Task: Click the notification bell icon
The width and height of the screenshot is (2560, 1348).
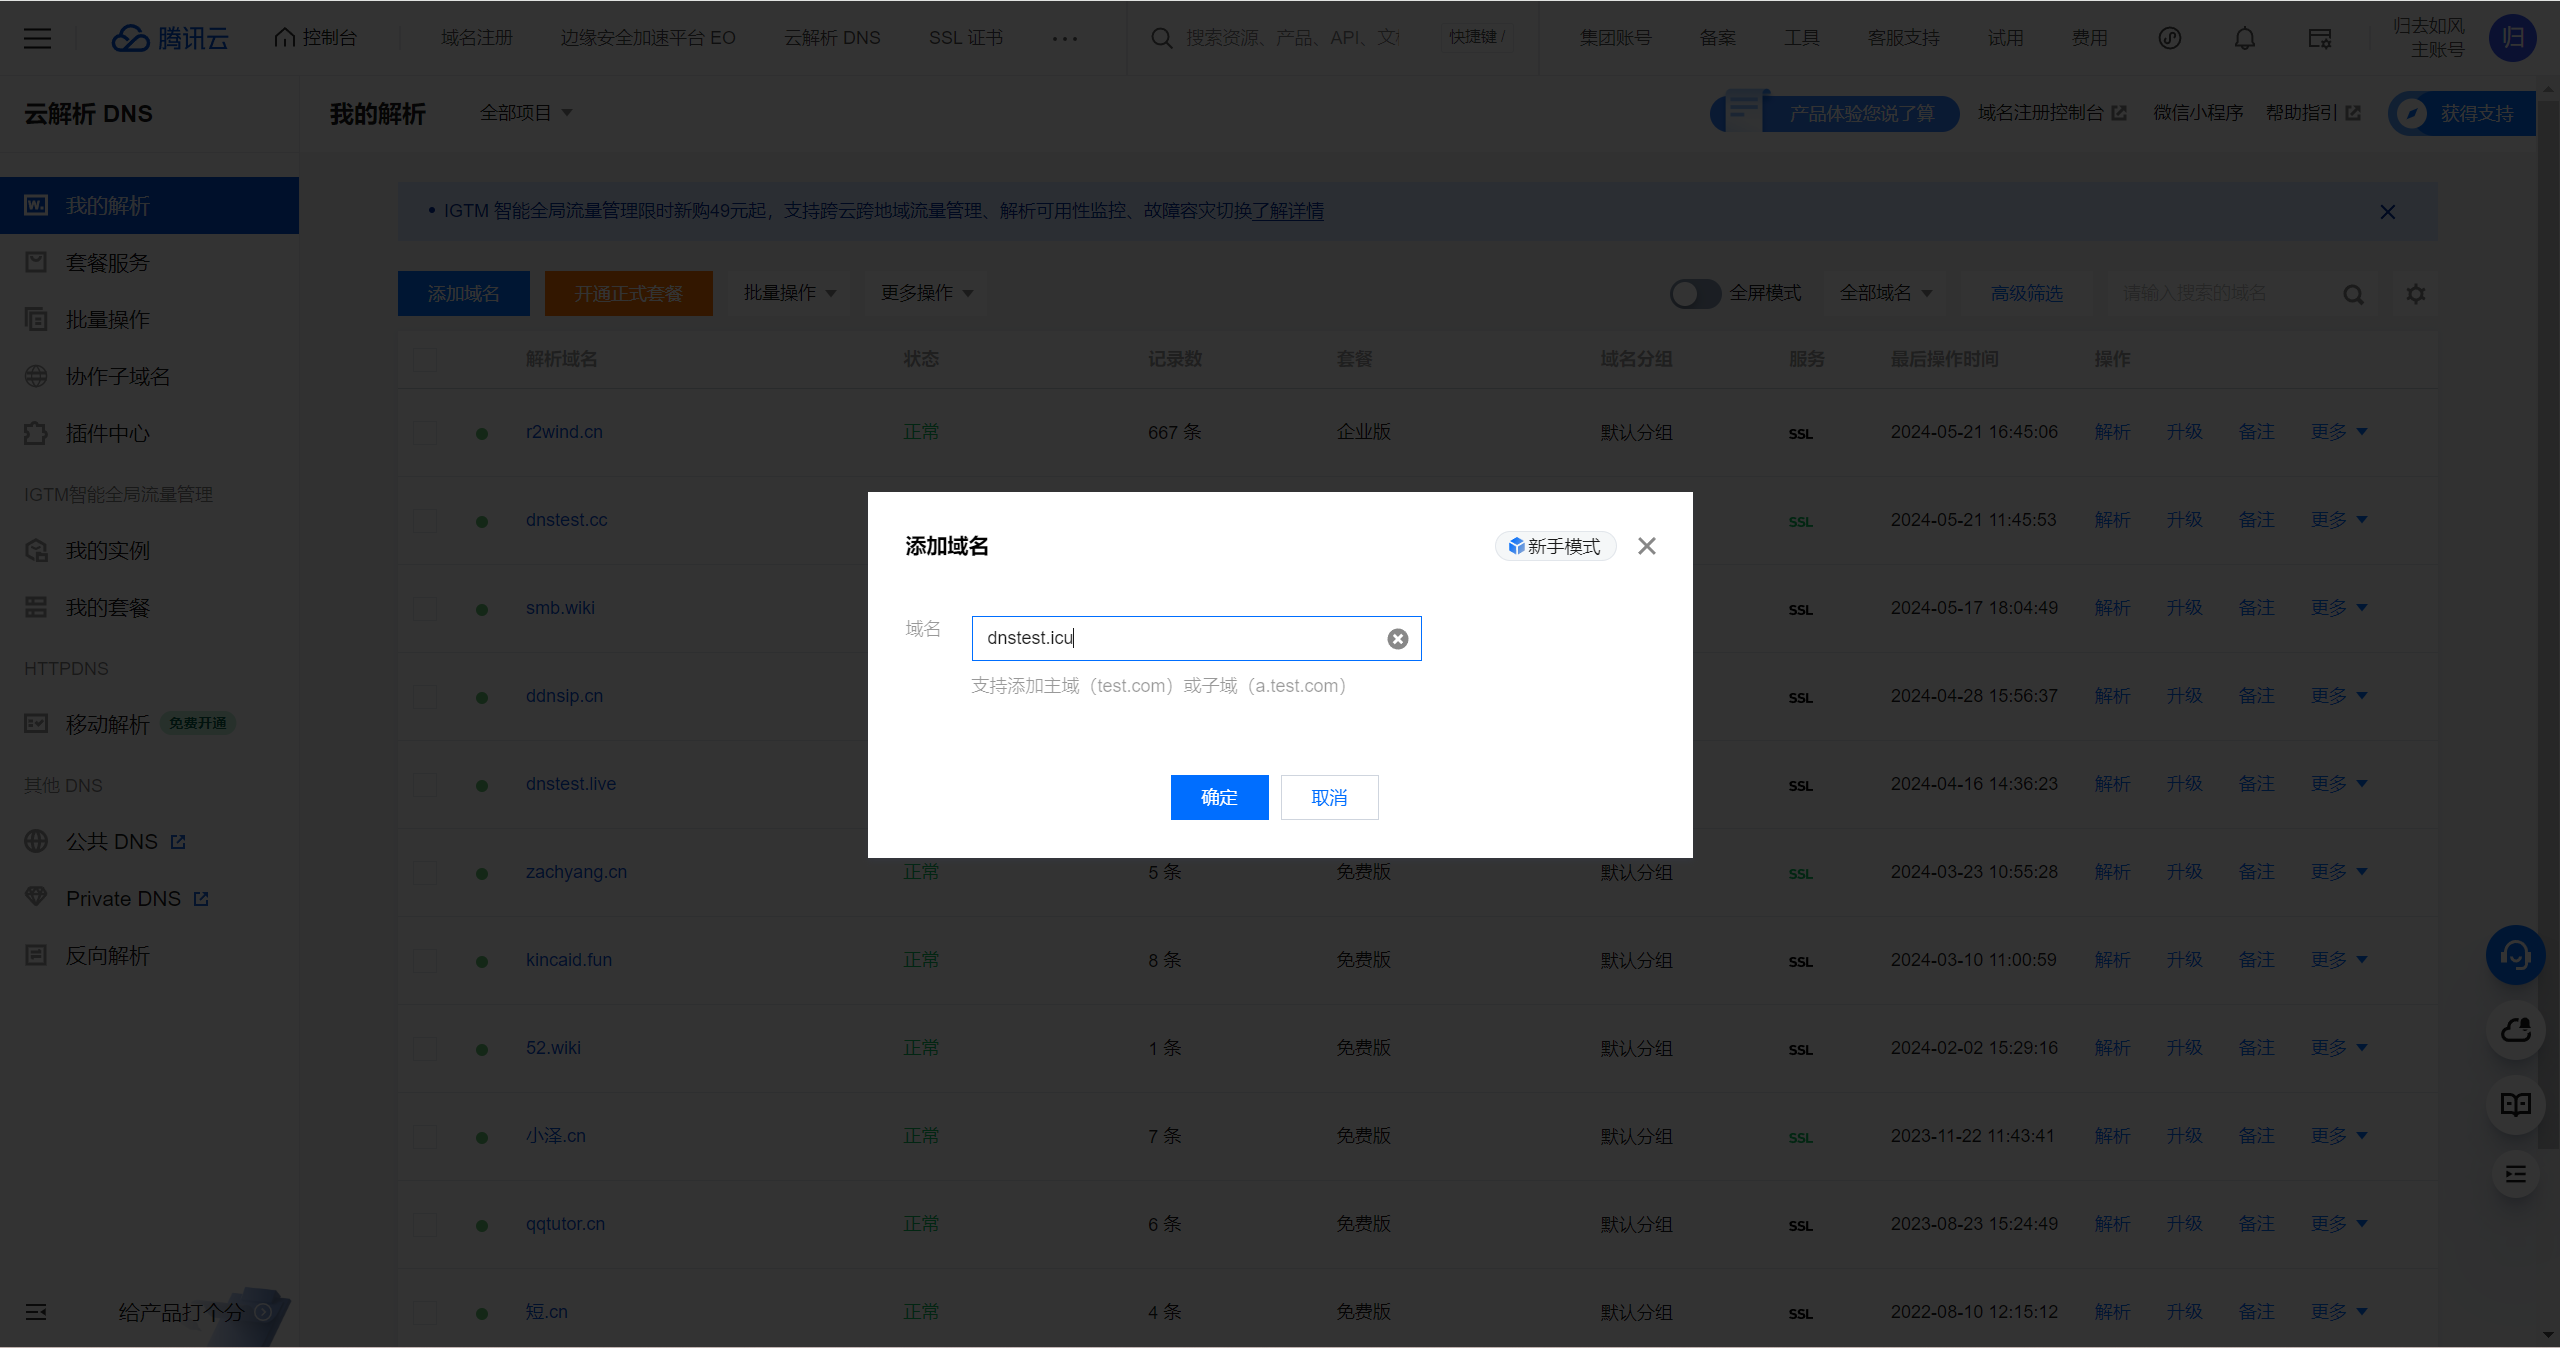Action: point(2244,38)
